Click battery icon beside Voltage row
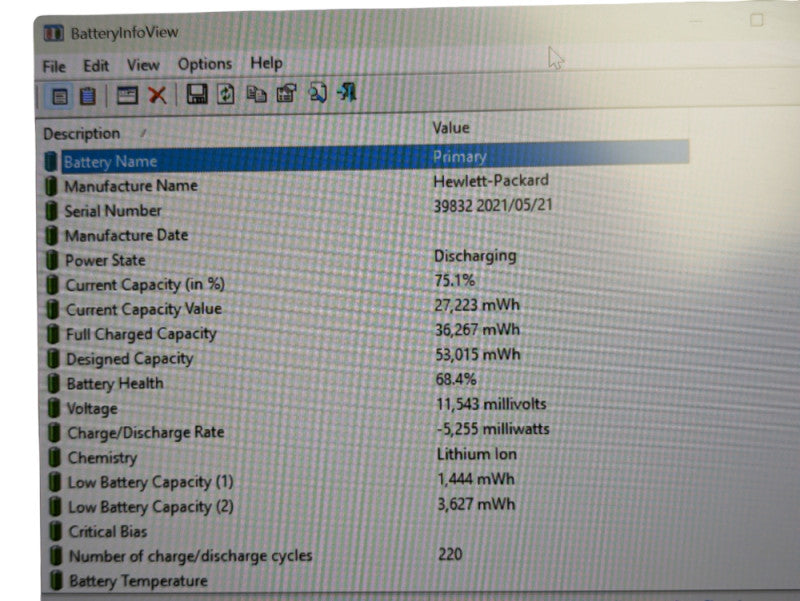 (54, 408)
